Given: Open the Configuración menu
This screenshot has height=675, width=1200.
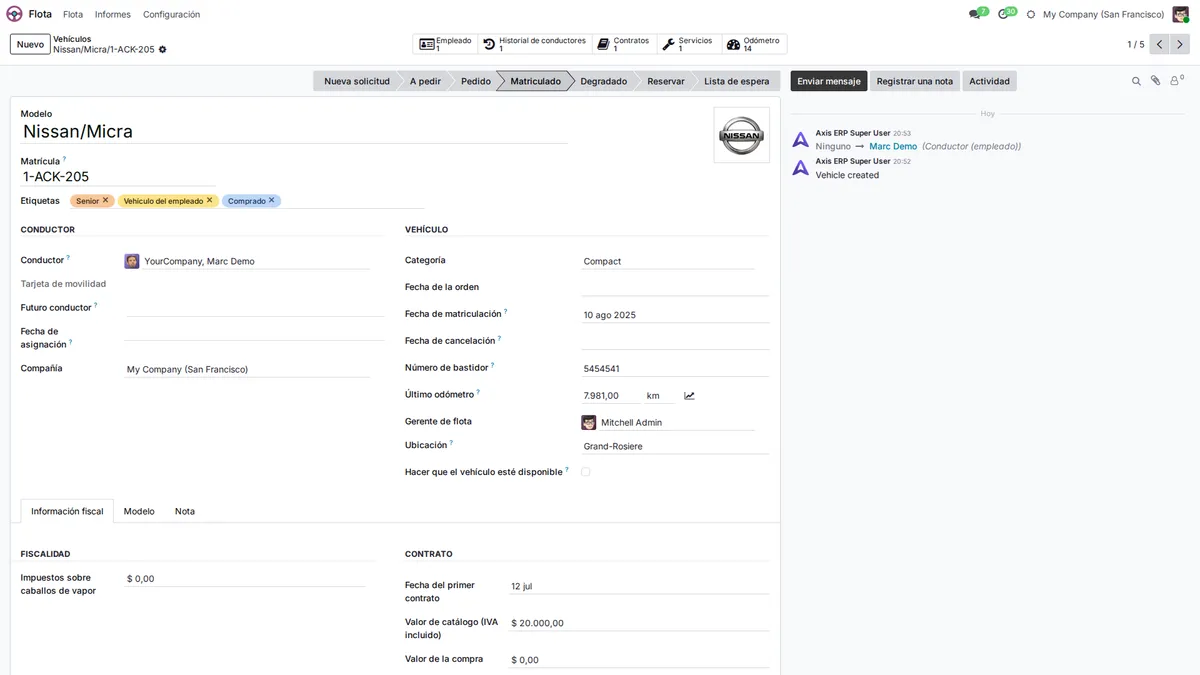Looking at the screenshot, I should pyautogui.click(x=171, y=14).
